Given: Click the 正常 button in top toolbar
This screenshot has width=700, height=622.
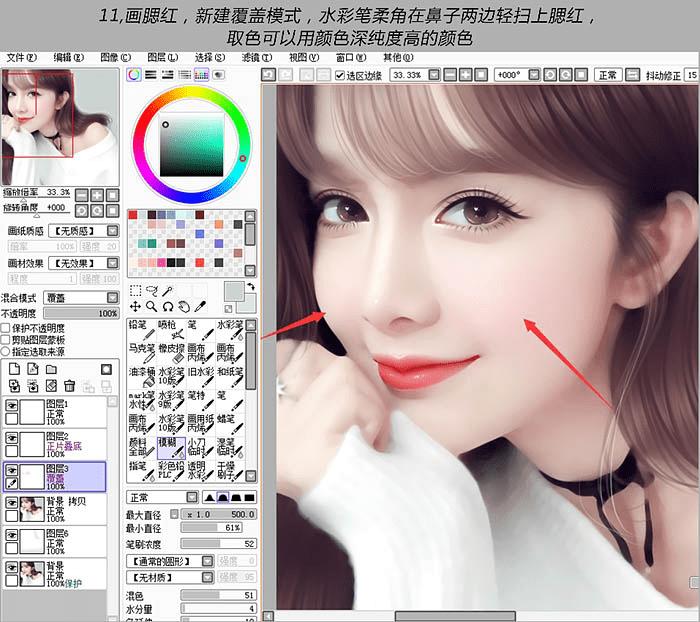Looking at the screenshot, I should click(608, 75).
